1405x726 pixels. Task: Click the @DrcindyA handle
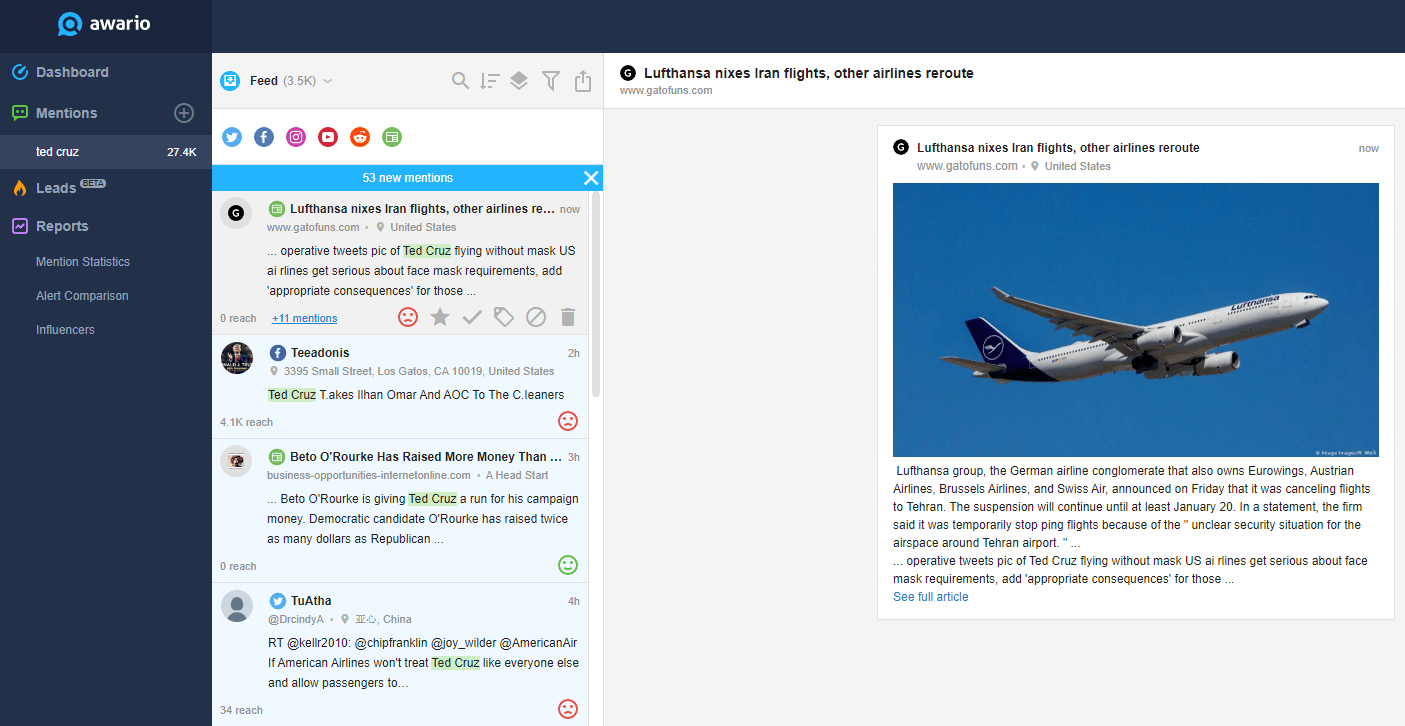pos(296,619)
